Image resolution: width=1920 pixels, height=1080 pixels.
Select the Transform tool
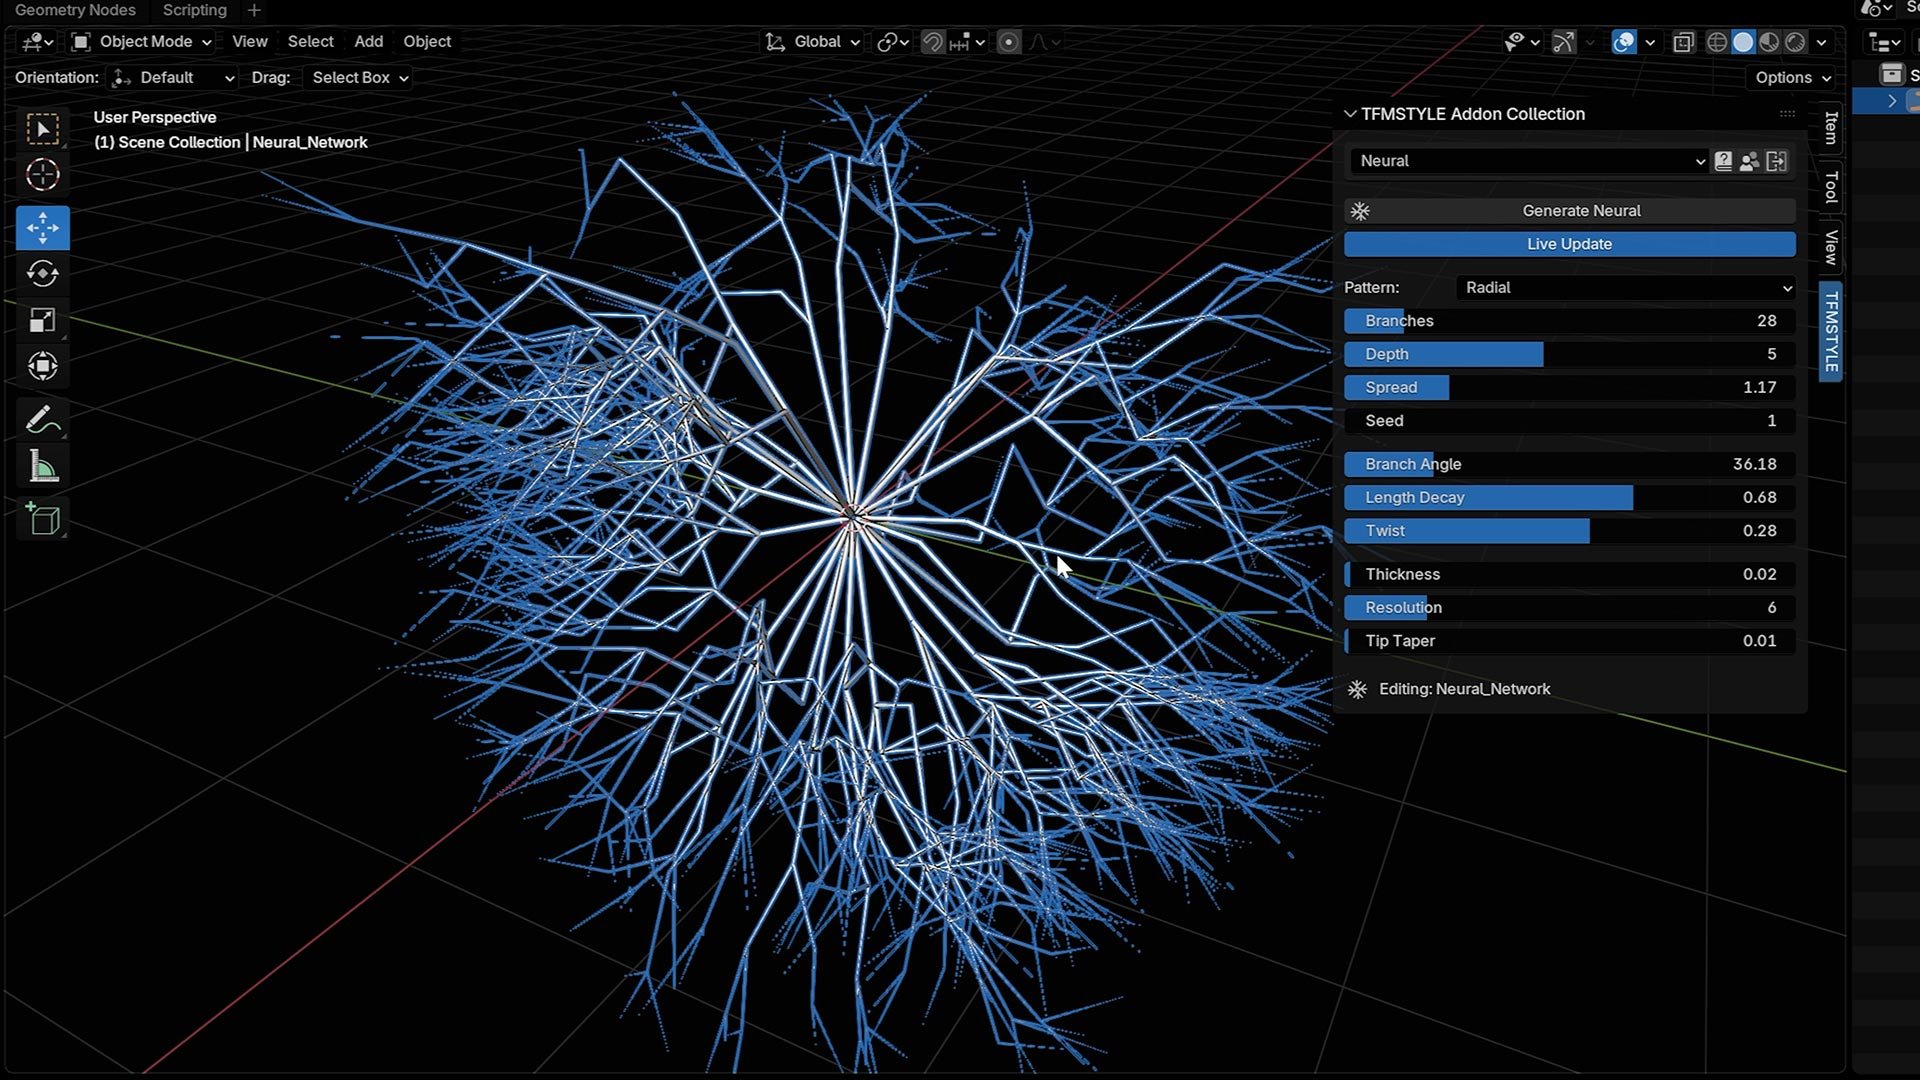(x=42, y=366)
